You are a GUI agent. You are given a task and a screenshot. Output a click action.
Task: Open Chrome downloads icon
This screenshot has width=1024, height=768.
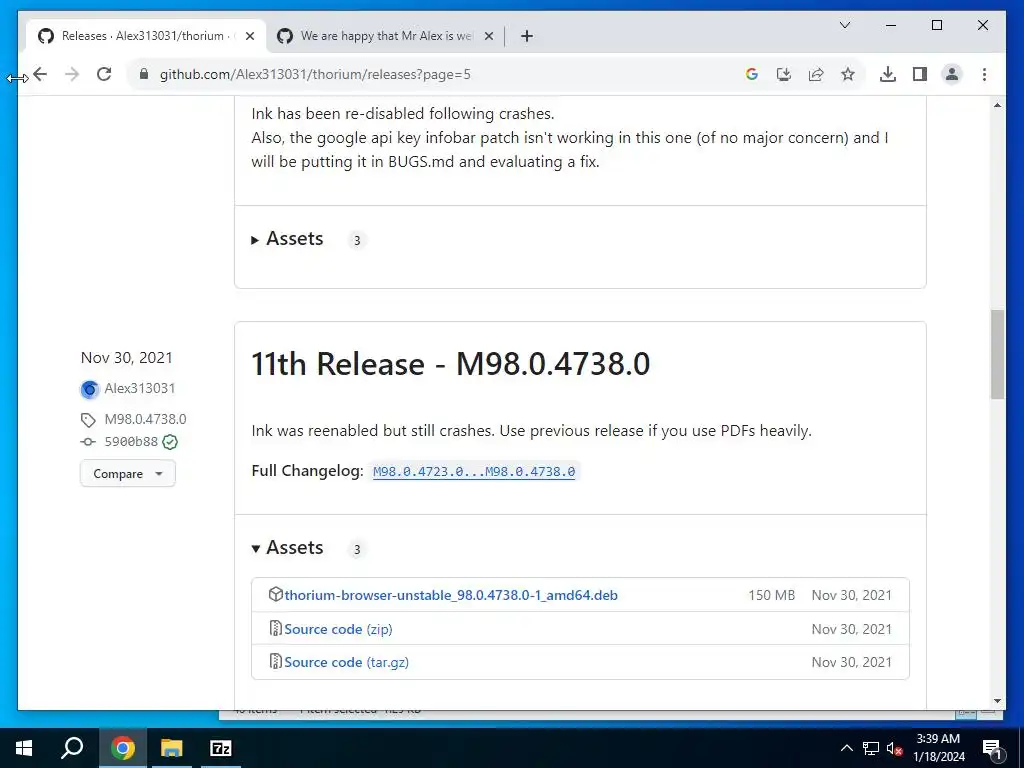[888, 74]
